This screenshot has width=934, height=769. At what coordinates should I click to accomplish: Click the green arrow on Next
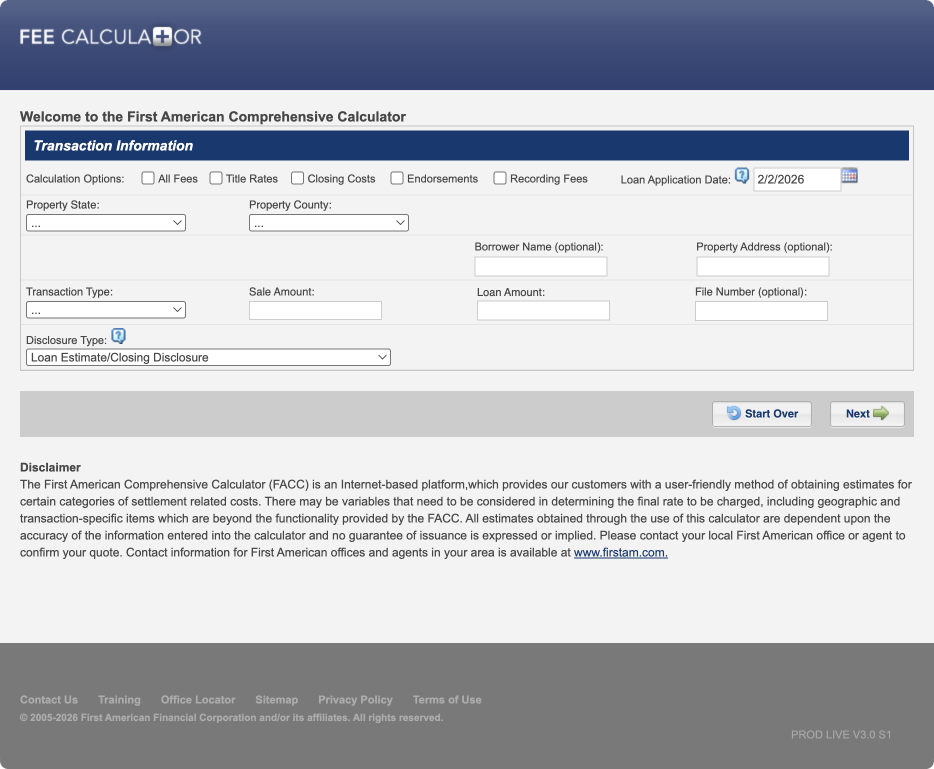point(884,413)
